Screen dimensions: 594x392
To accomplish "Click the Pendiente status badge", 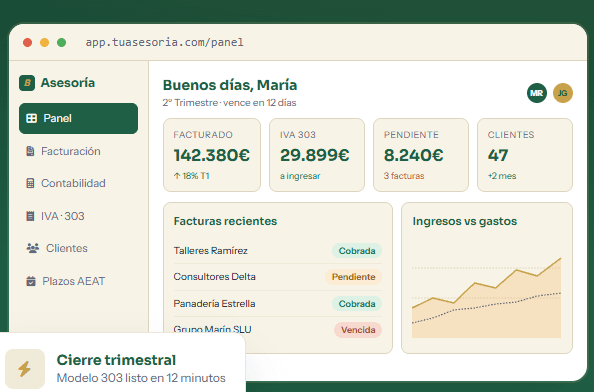I will (353, 277).
